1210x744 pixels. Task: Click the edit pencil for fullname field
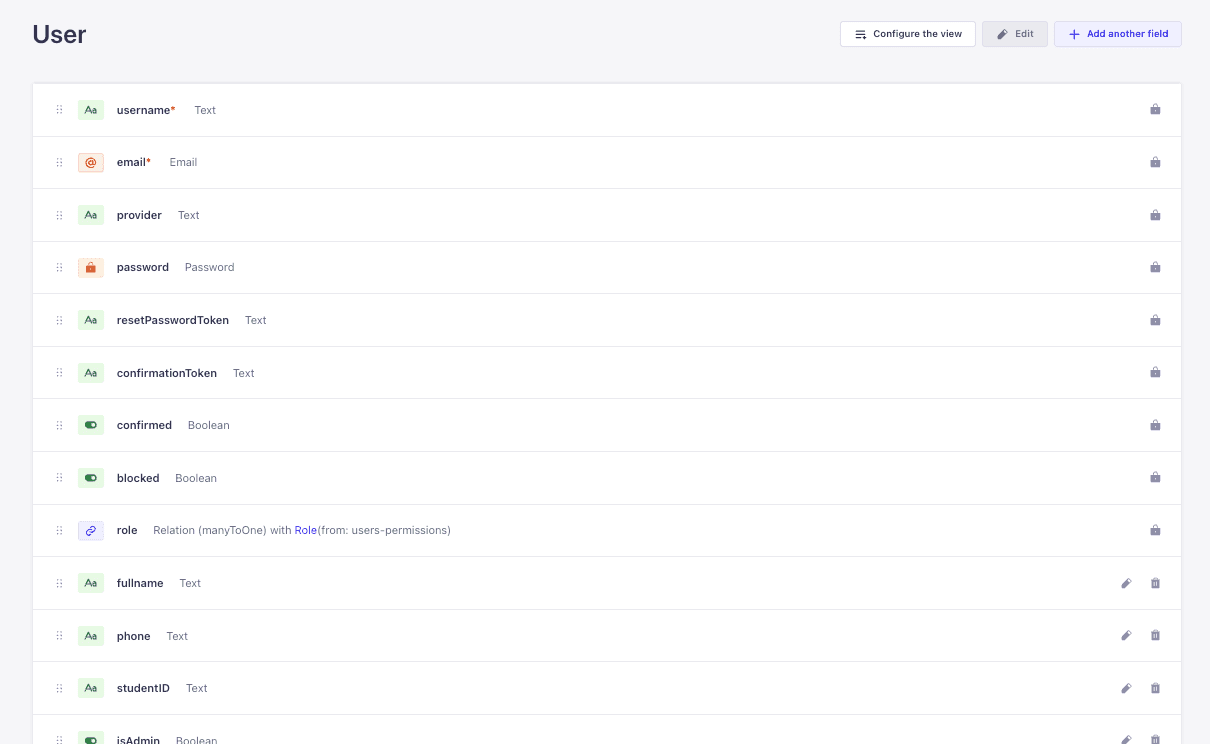[1126, 583]
